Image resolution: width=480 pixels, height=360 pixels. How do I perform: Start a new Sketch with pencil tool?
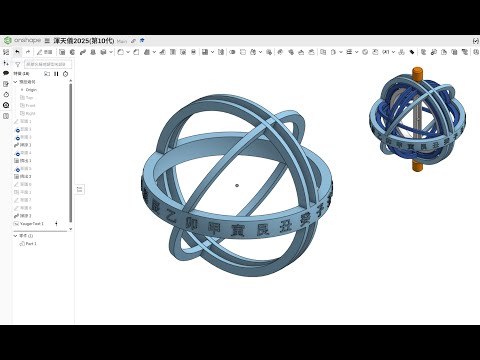(44, 52)
